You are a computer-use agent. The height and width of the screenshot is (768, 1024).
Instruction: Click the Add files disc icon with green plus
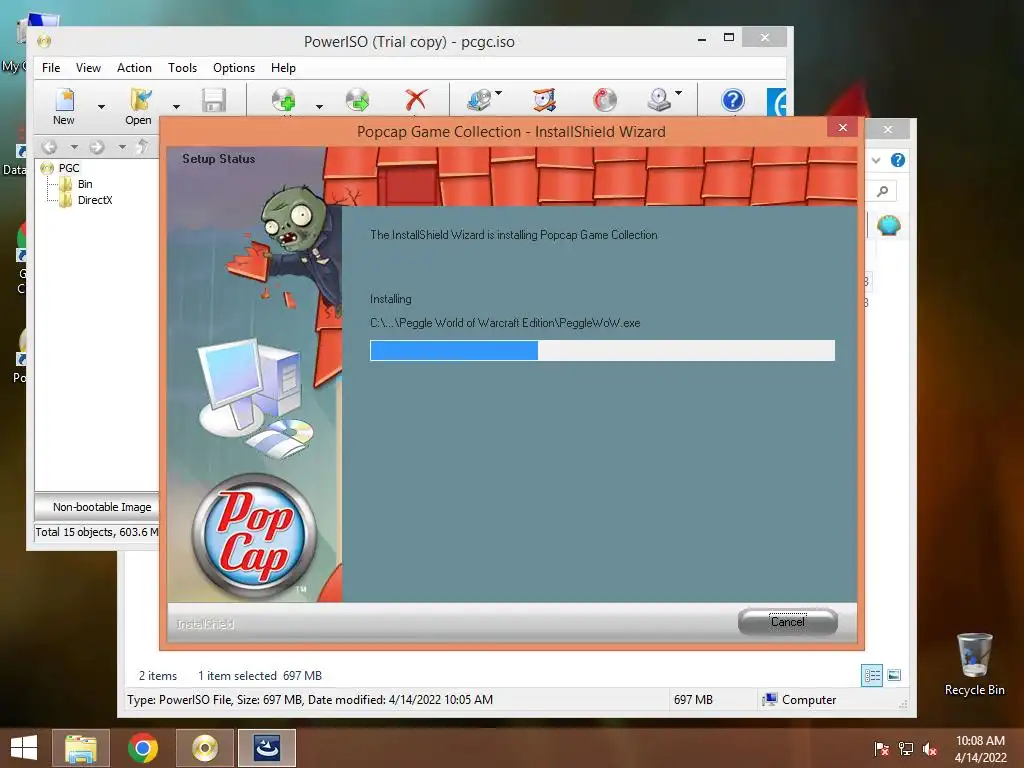(283, 101)
